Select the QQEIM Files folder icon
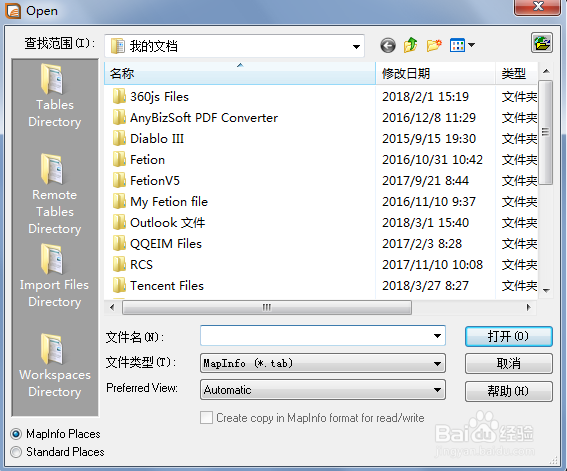567x471 pixels. point(119,243)
